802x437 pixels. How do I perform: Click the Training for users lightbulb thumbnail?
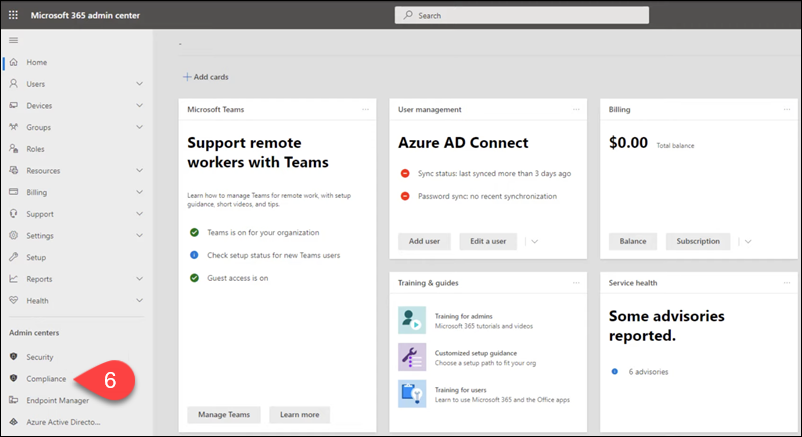point(412,394)
